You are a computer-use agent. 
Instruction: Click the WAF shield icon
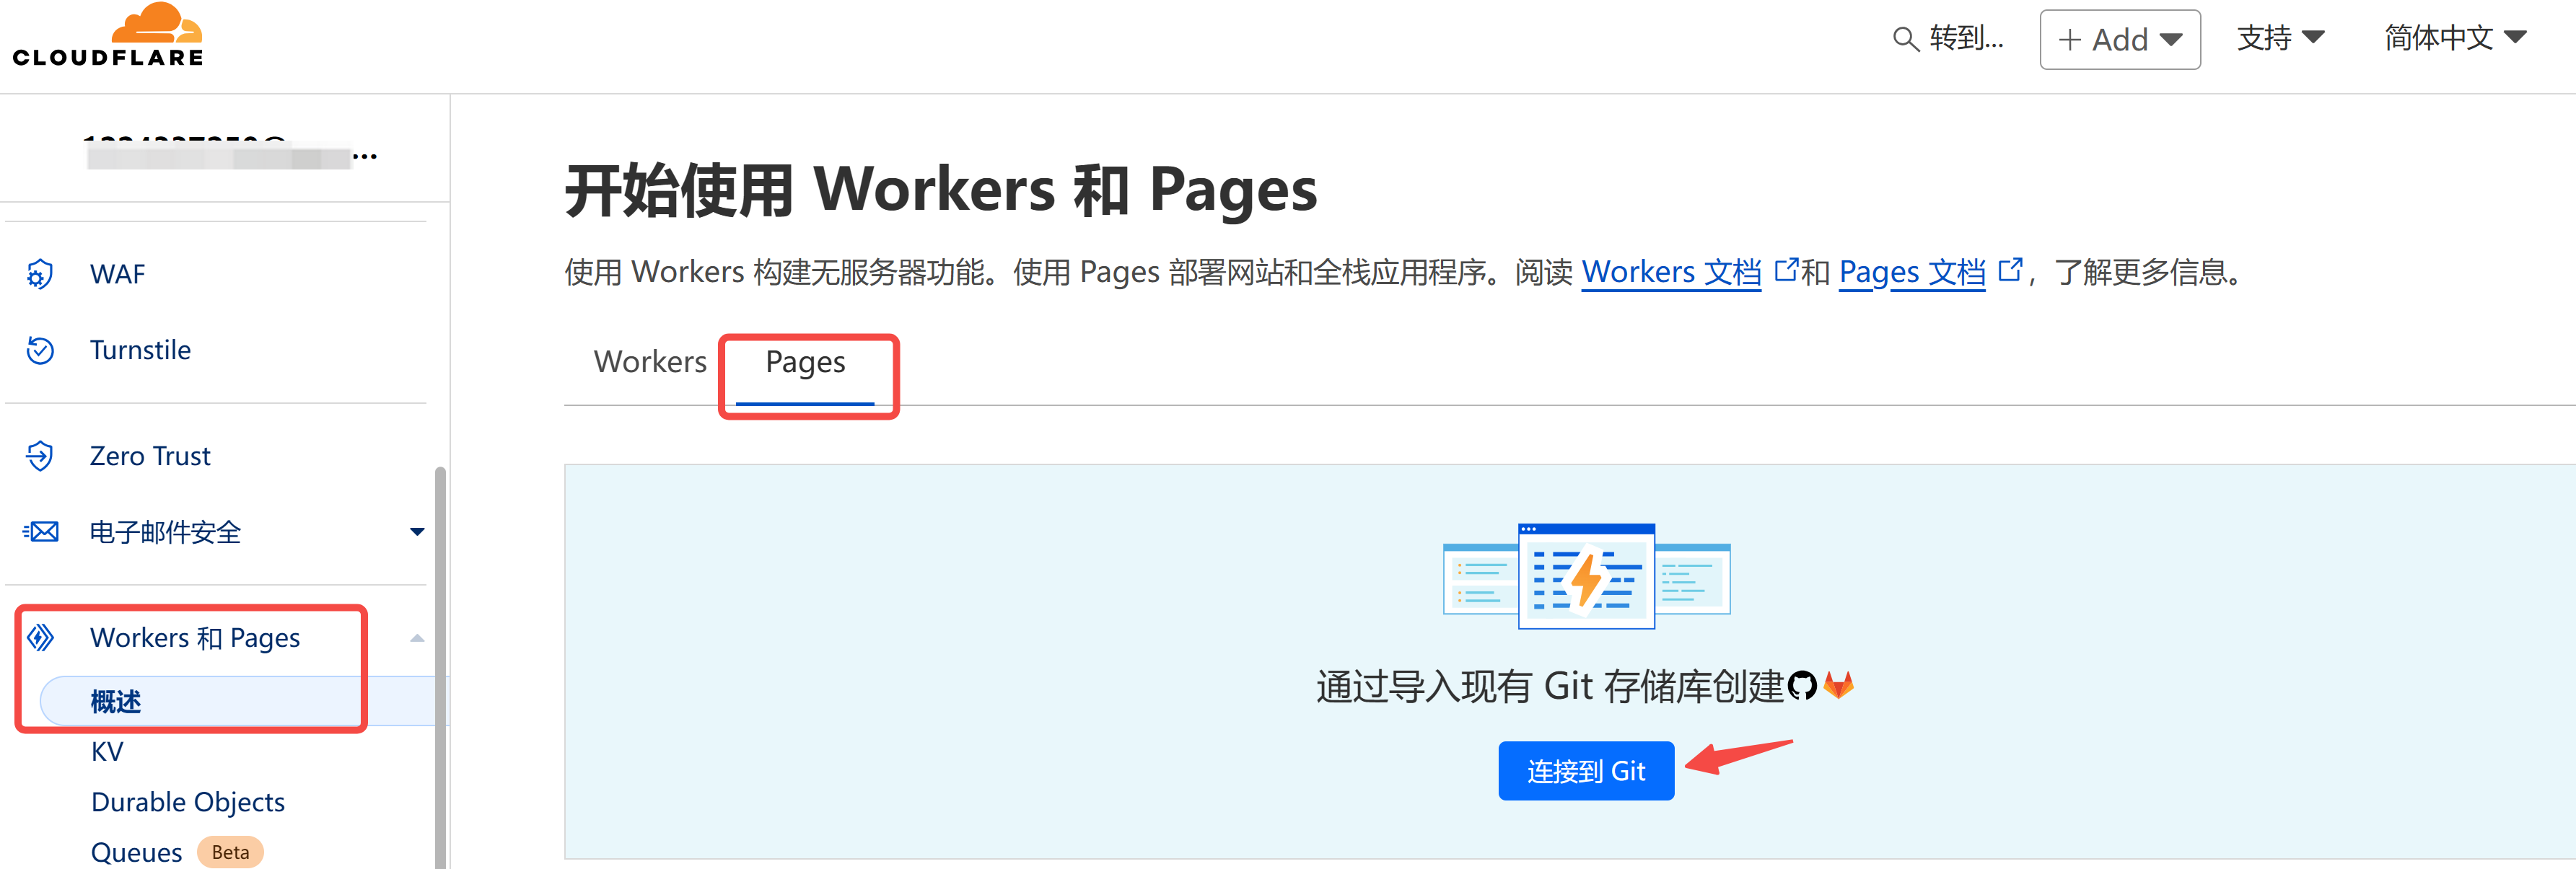(40, 274)
